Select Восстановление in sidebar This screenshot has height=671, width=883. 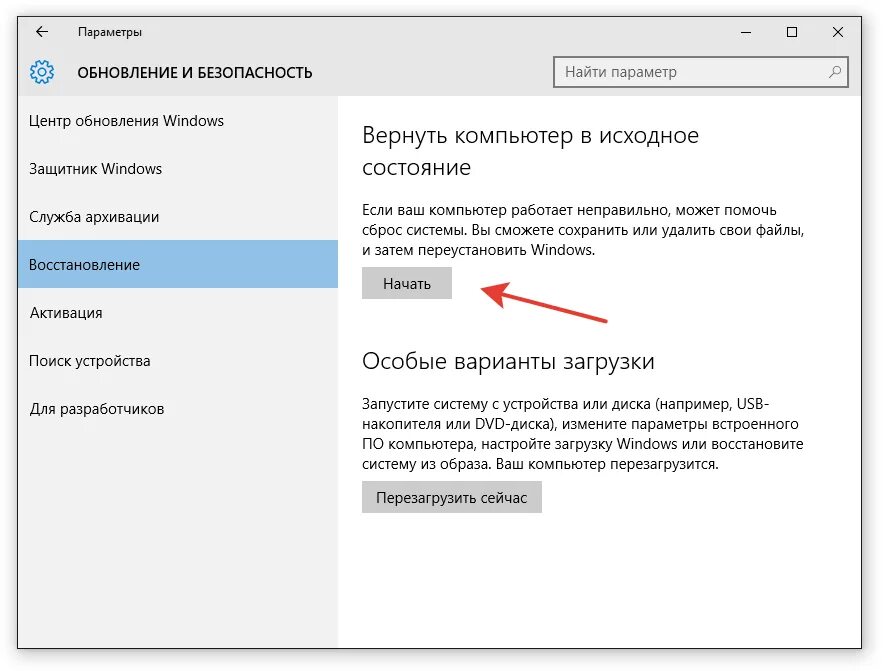pos(177,264)
